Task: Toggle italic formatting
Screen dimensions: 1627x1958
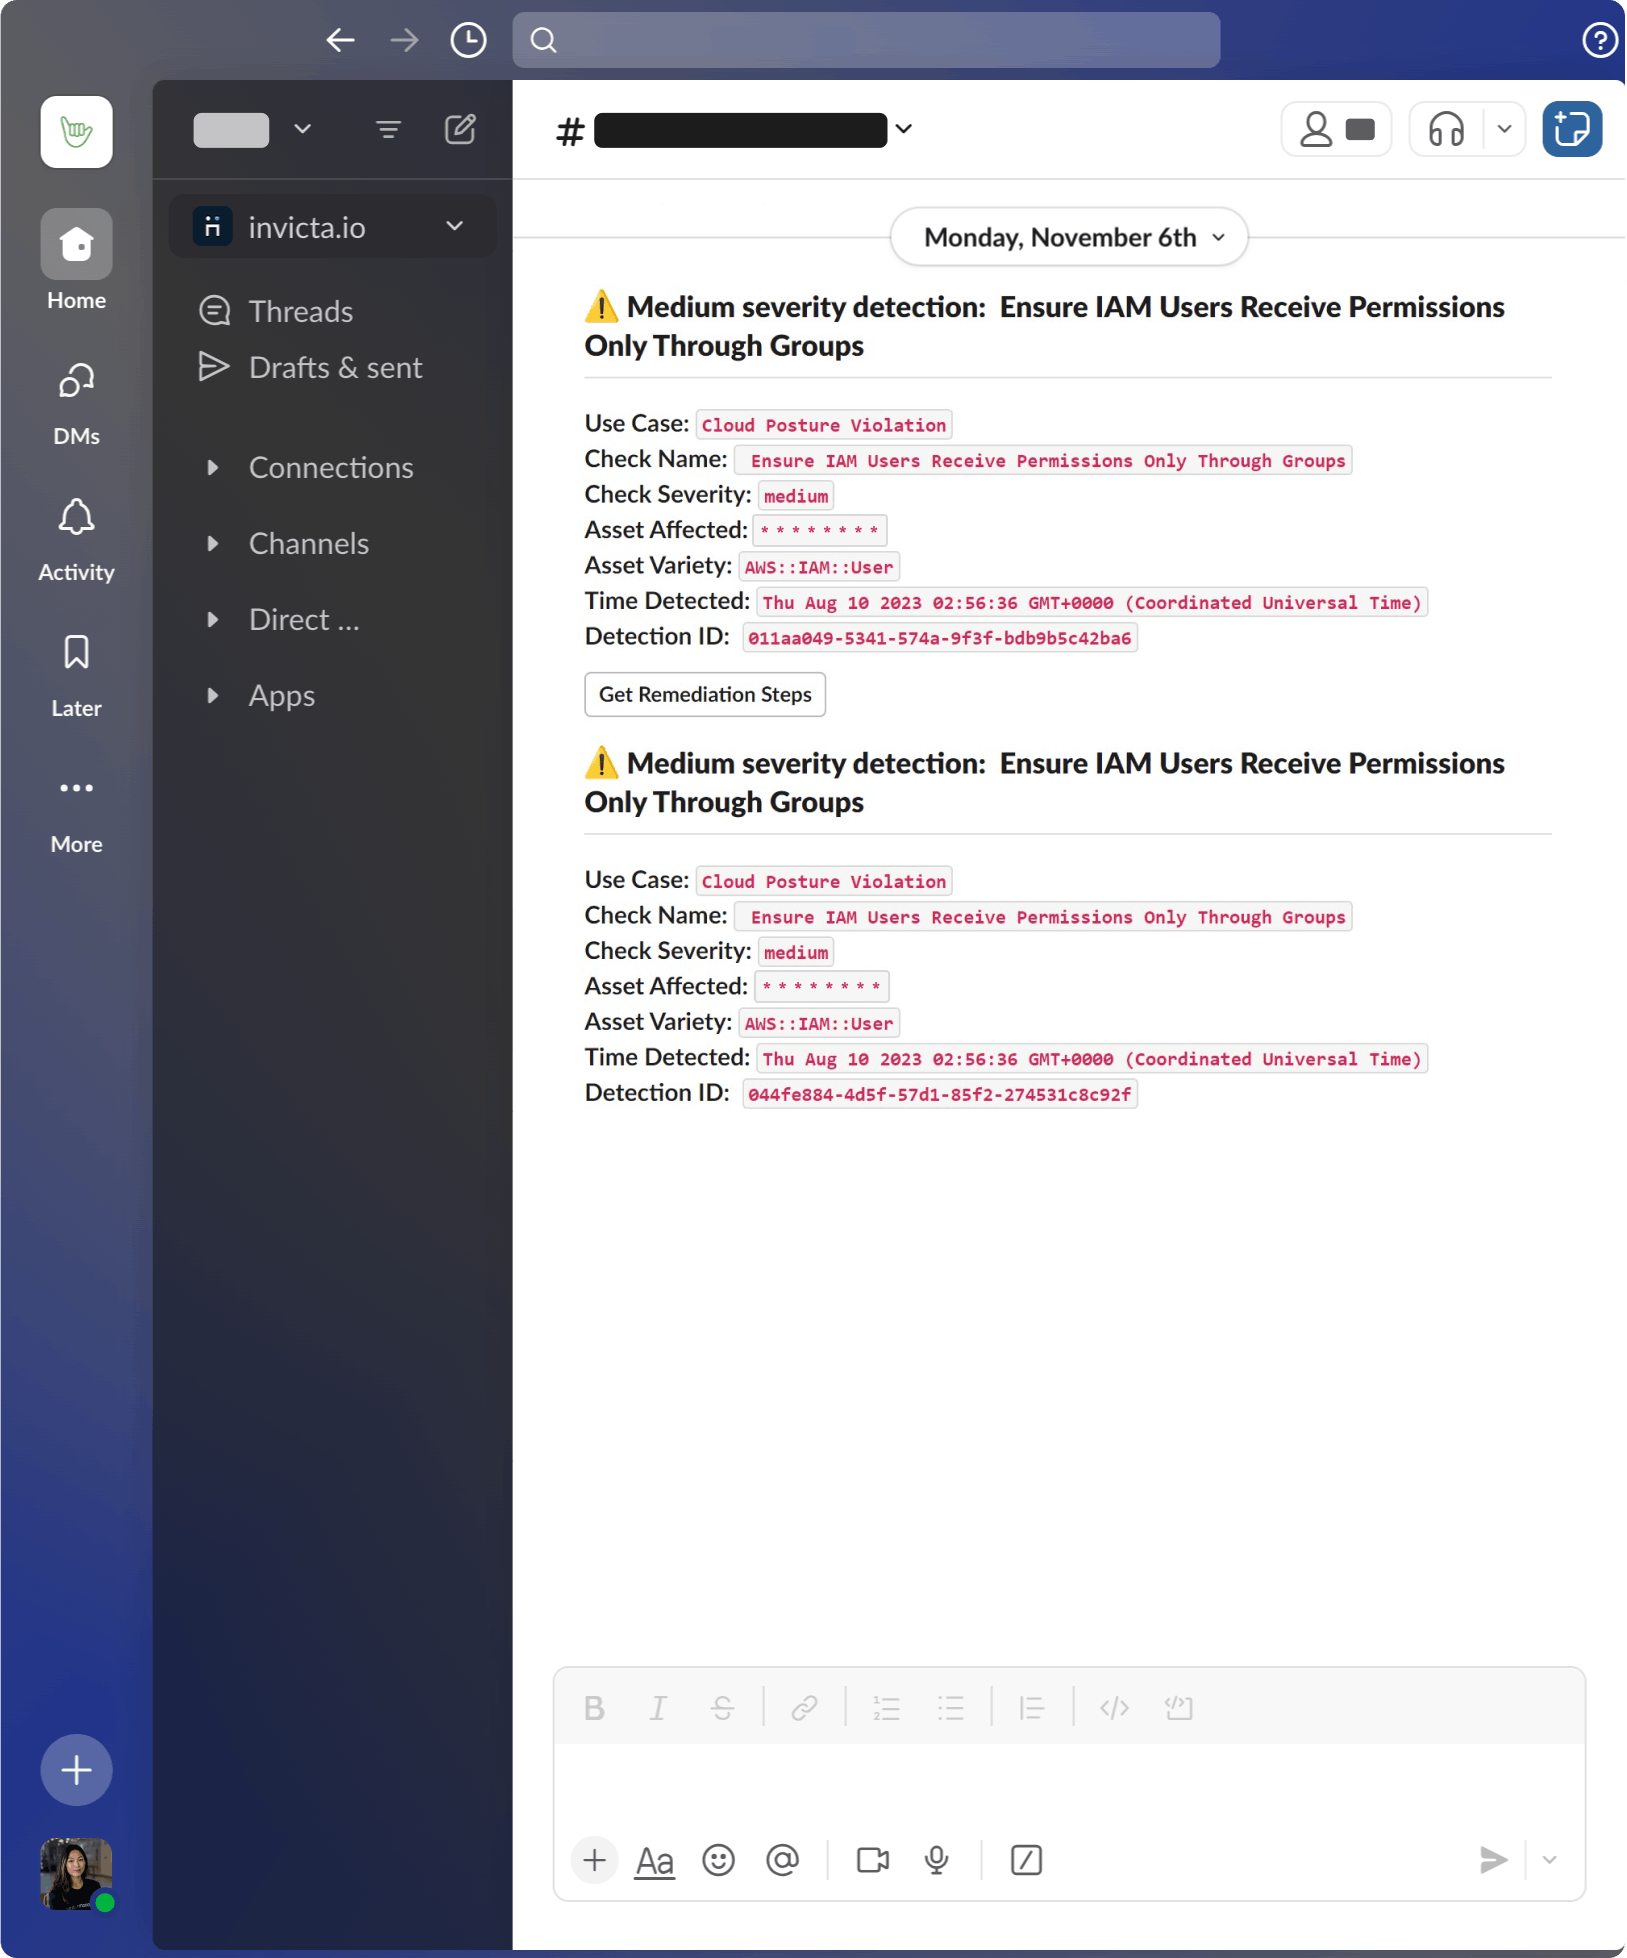Action: pos(658,1708)
